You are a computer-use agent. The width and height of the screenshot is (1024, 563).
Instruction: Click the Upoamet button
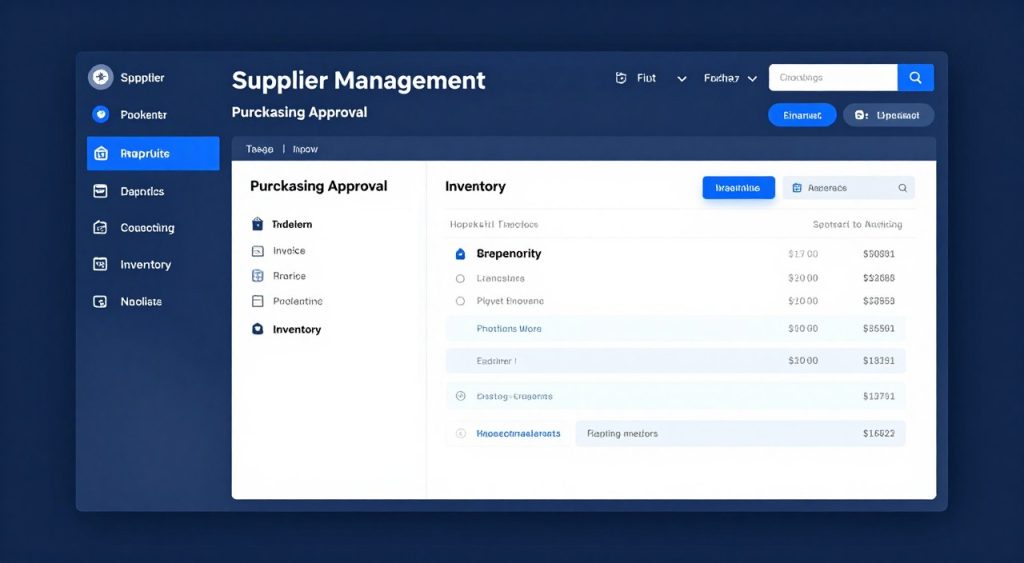(x=889, y=115)
